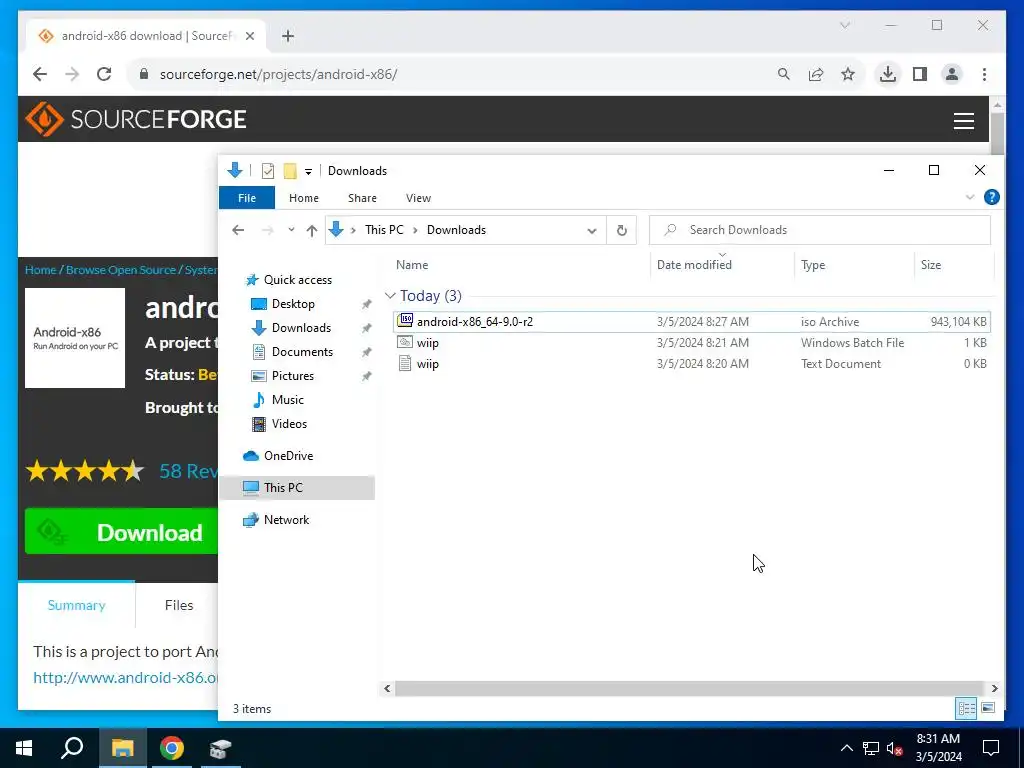
Task: Bookmark this page with star icon
Action: (848, 74)
